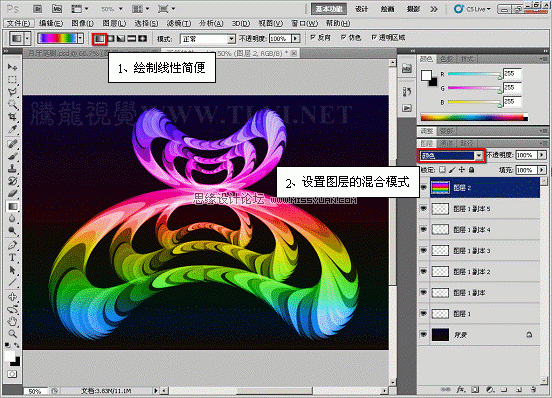The image size is (552, 398).
Task: Toggle the 仿色 dither checkbox
Action: [x=344, y=37]
